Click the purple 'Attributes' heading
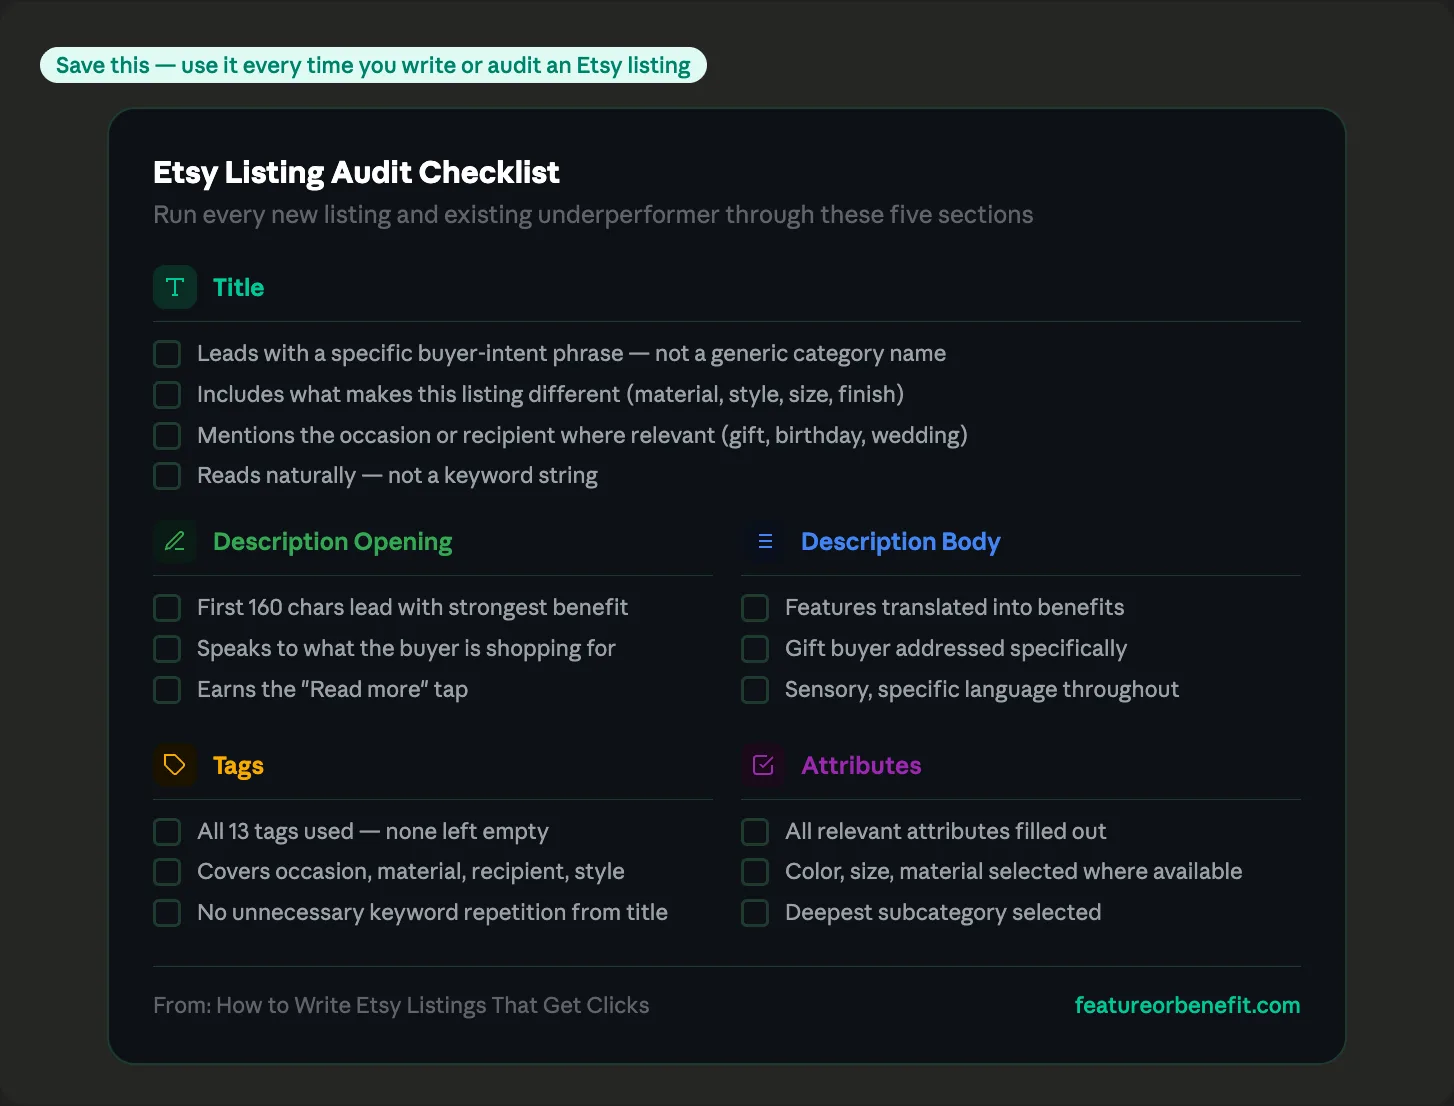 click(x=861, y=765)
